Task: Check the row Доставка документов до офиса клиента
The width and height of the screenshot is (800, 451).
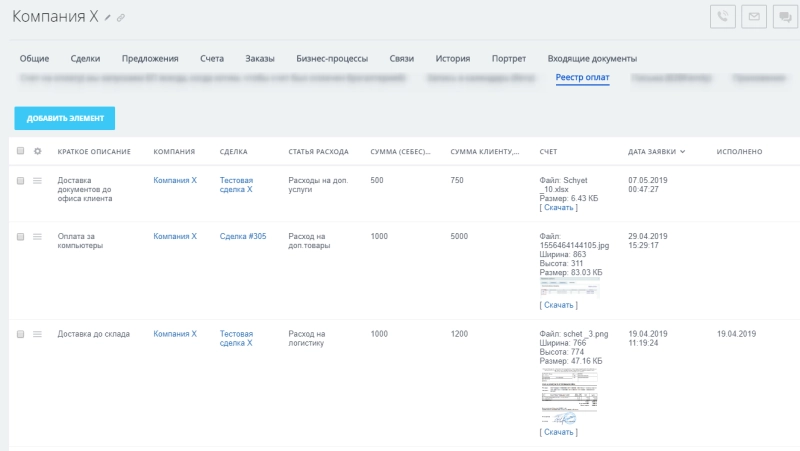Action: [x=20, y=181]
